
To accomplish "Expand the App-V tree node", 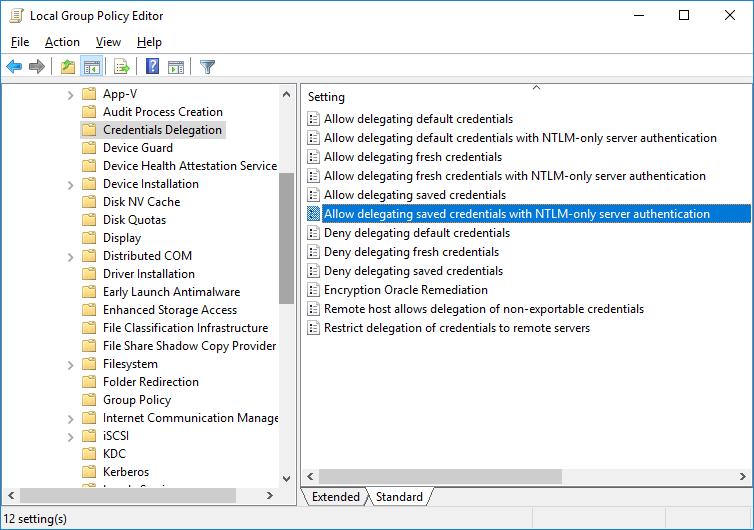I will (x=70, y=95).
